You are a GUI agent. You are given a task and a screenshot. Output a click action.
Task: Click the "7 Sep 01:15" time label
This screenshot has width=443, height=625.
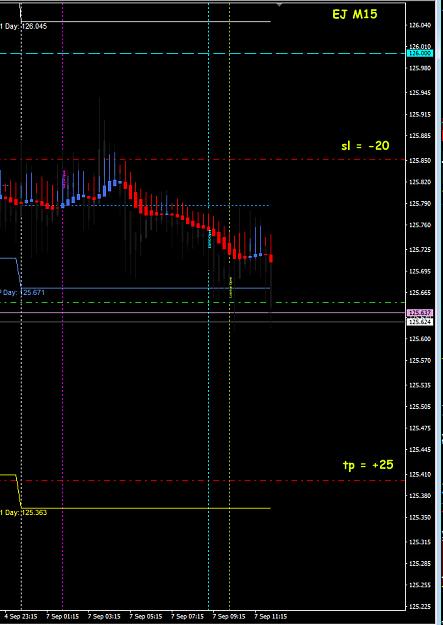(x=62, y=616)
